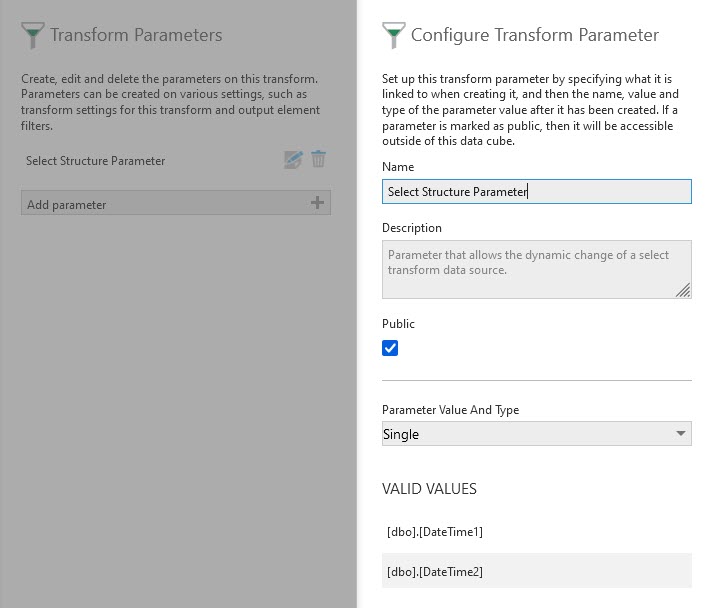Click the Configure Transform Parameter heading
The height and width of the screenshot is (608, 714).
tap(535, 36)
